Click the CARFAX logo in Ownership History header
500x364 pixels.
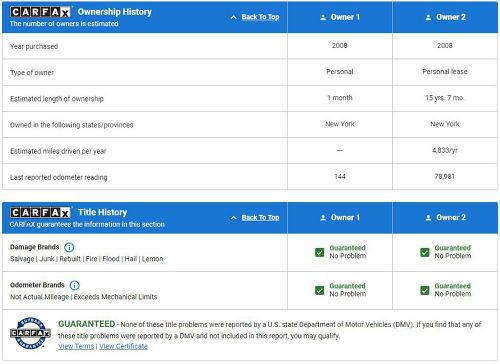point(40,12)
